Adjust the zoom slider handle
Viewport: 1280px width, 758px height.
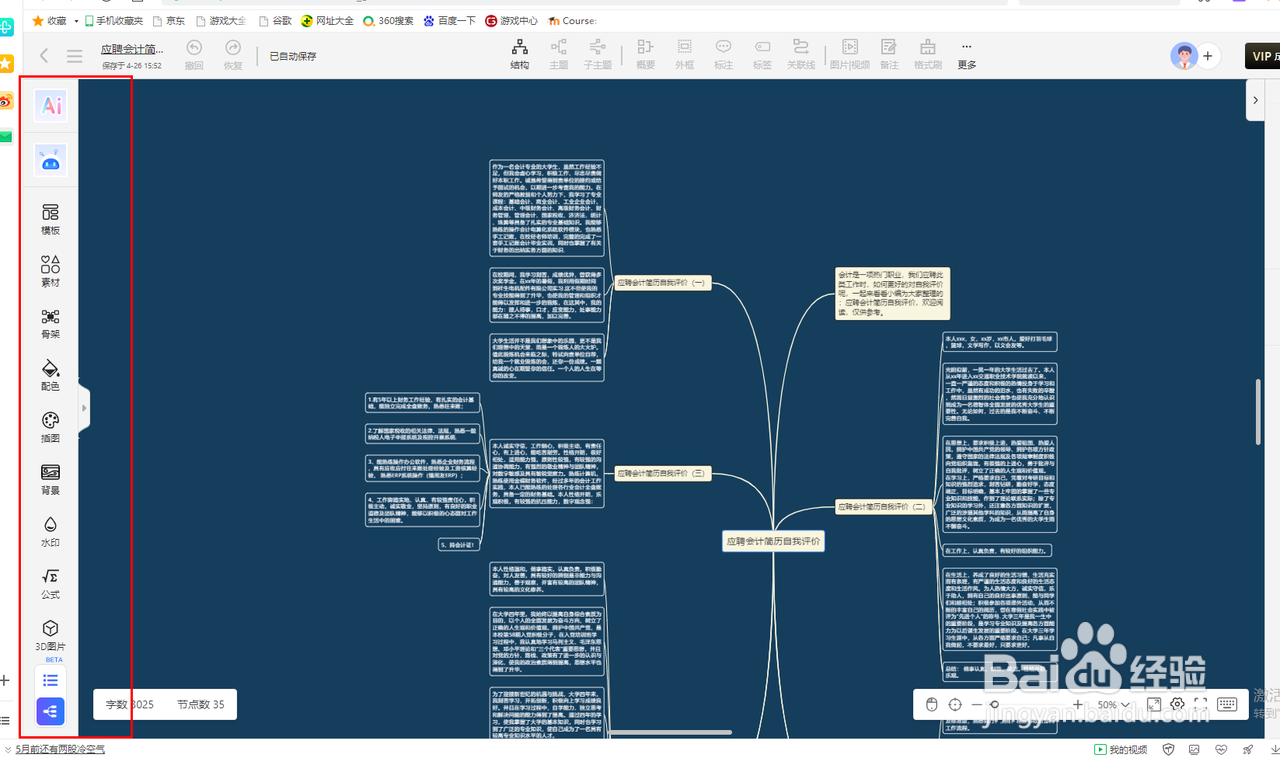pos(993,705)
